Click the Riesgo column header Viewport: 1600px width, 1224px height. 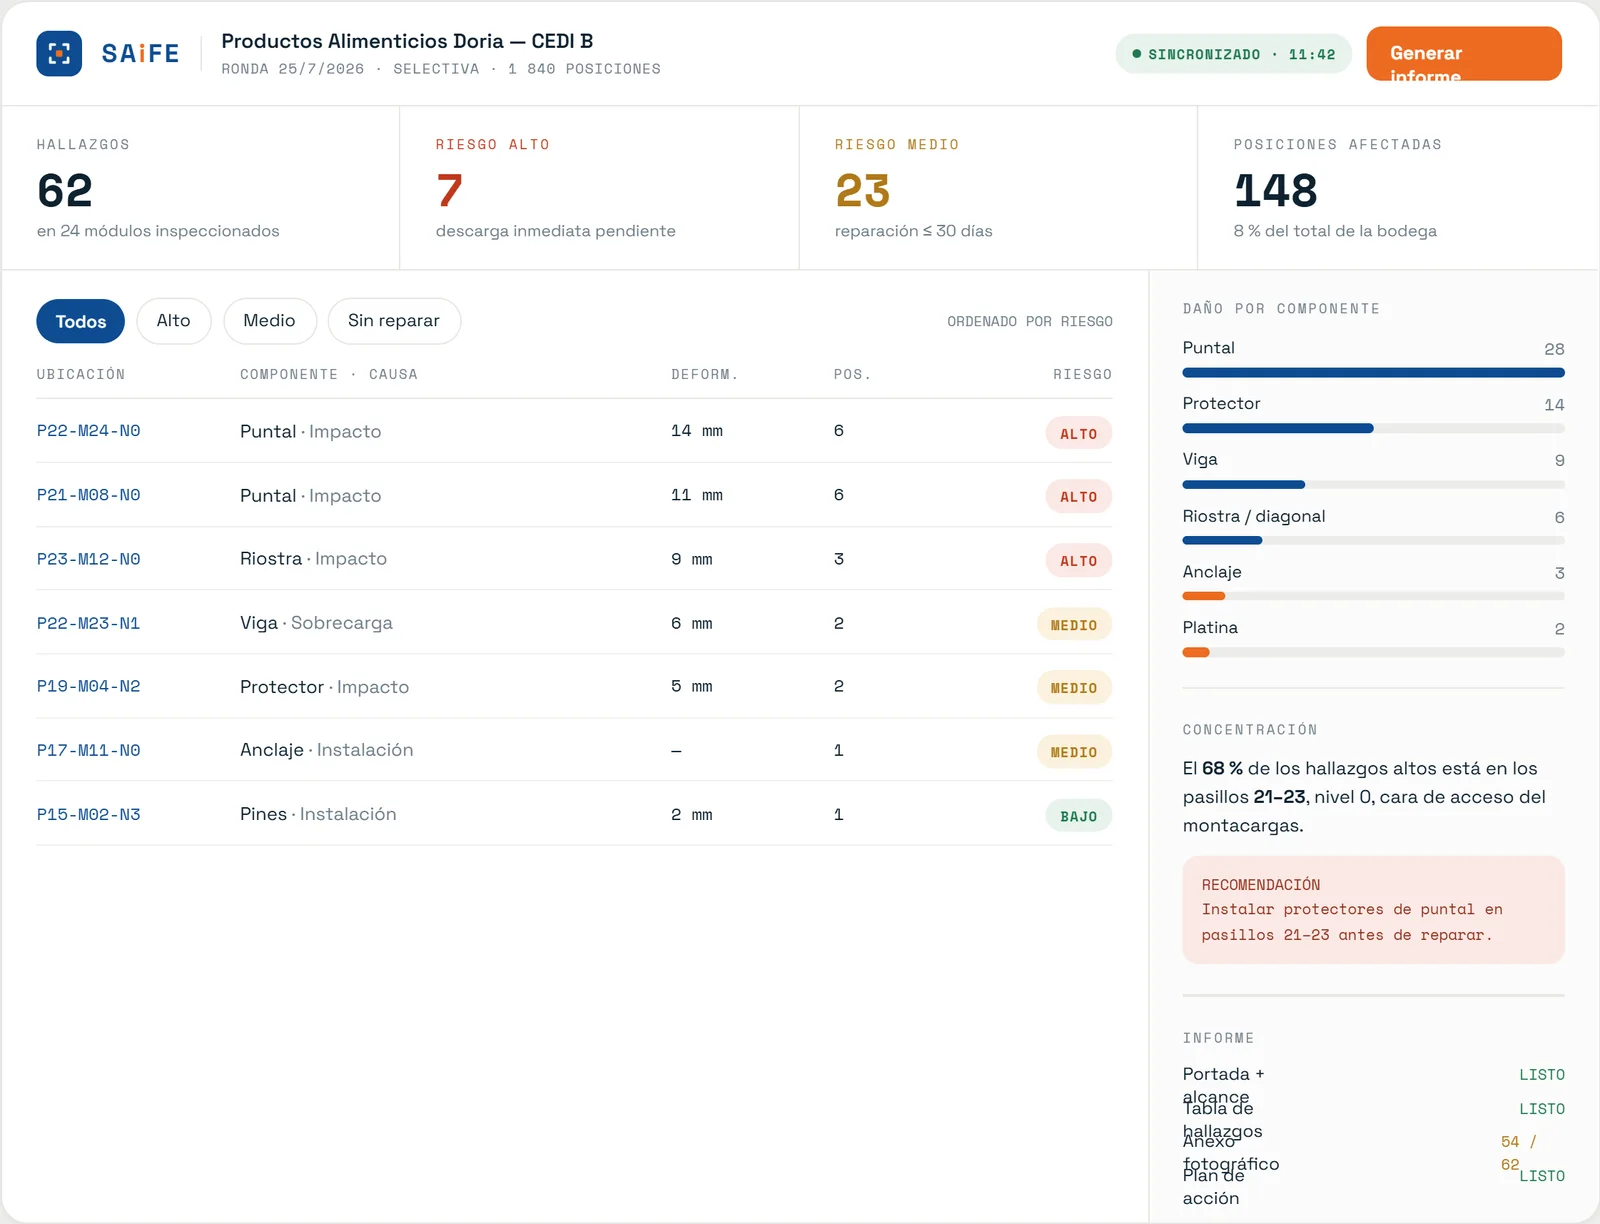pos(1082,374)
